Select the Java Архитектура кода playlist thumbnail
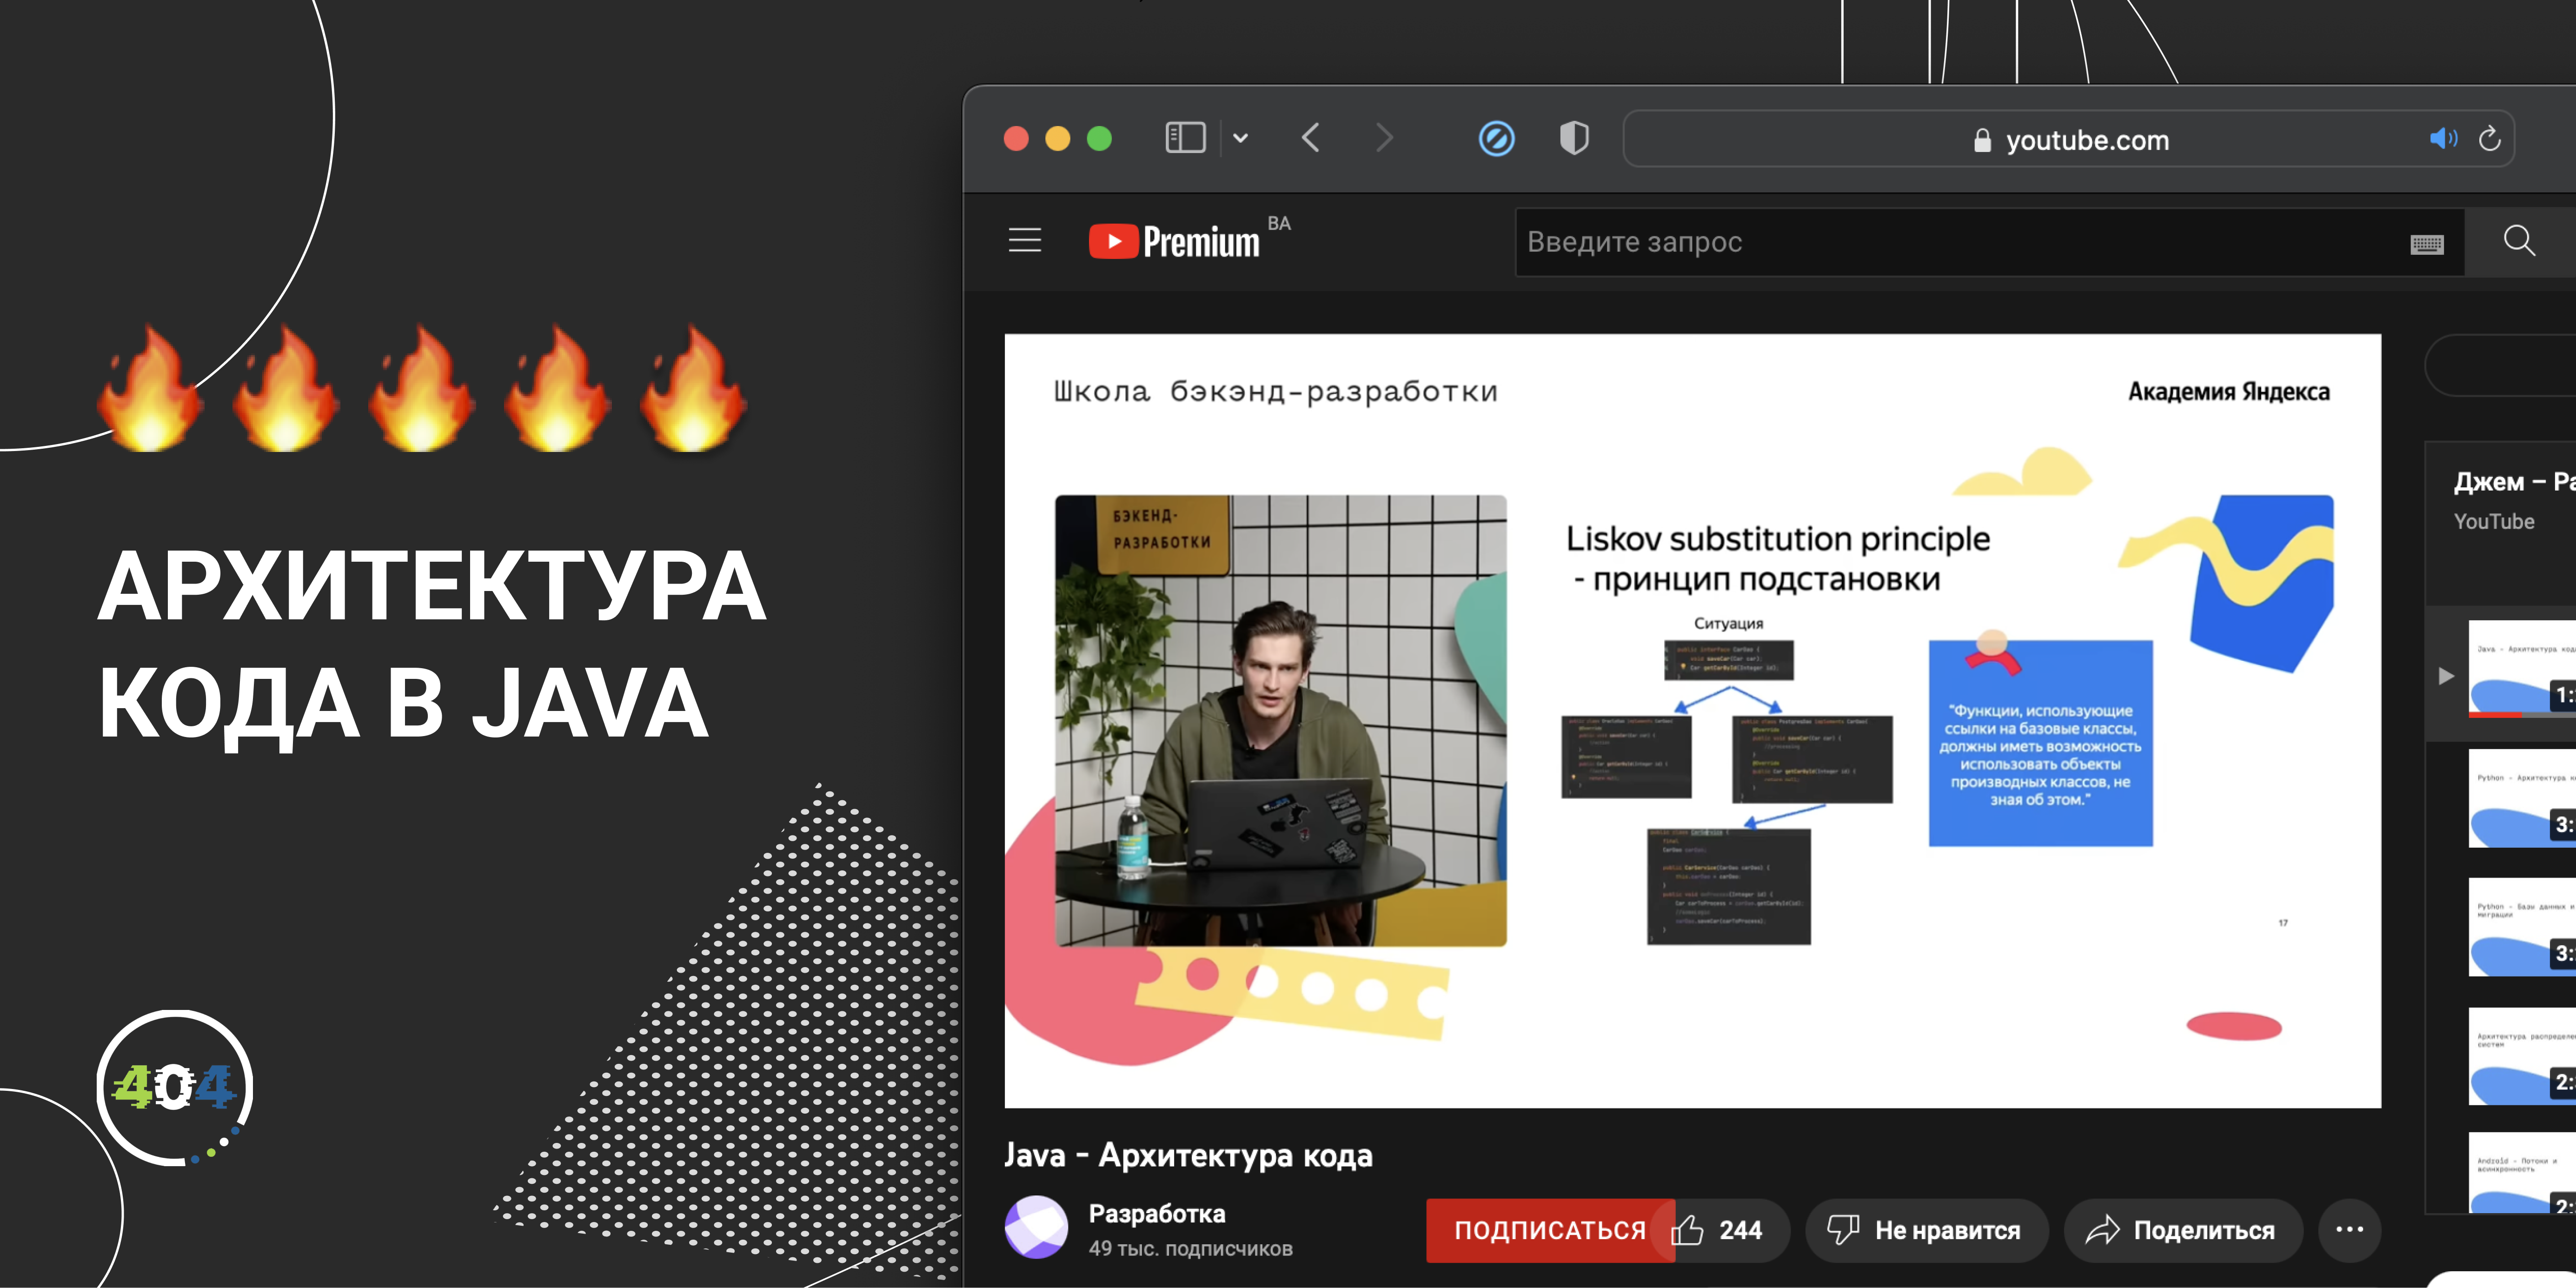The width and height of the screenshot is (2576, 1288). tap(2522, 668)
